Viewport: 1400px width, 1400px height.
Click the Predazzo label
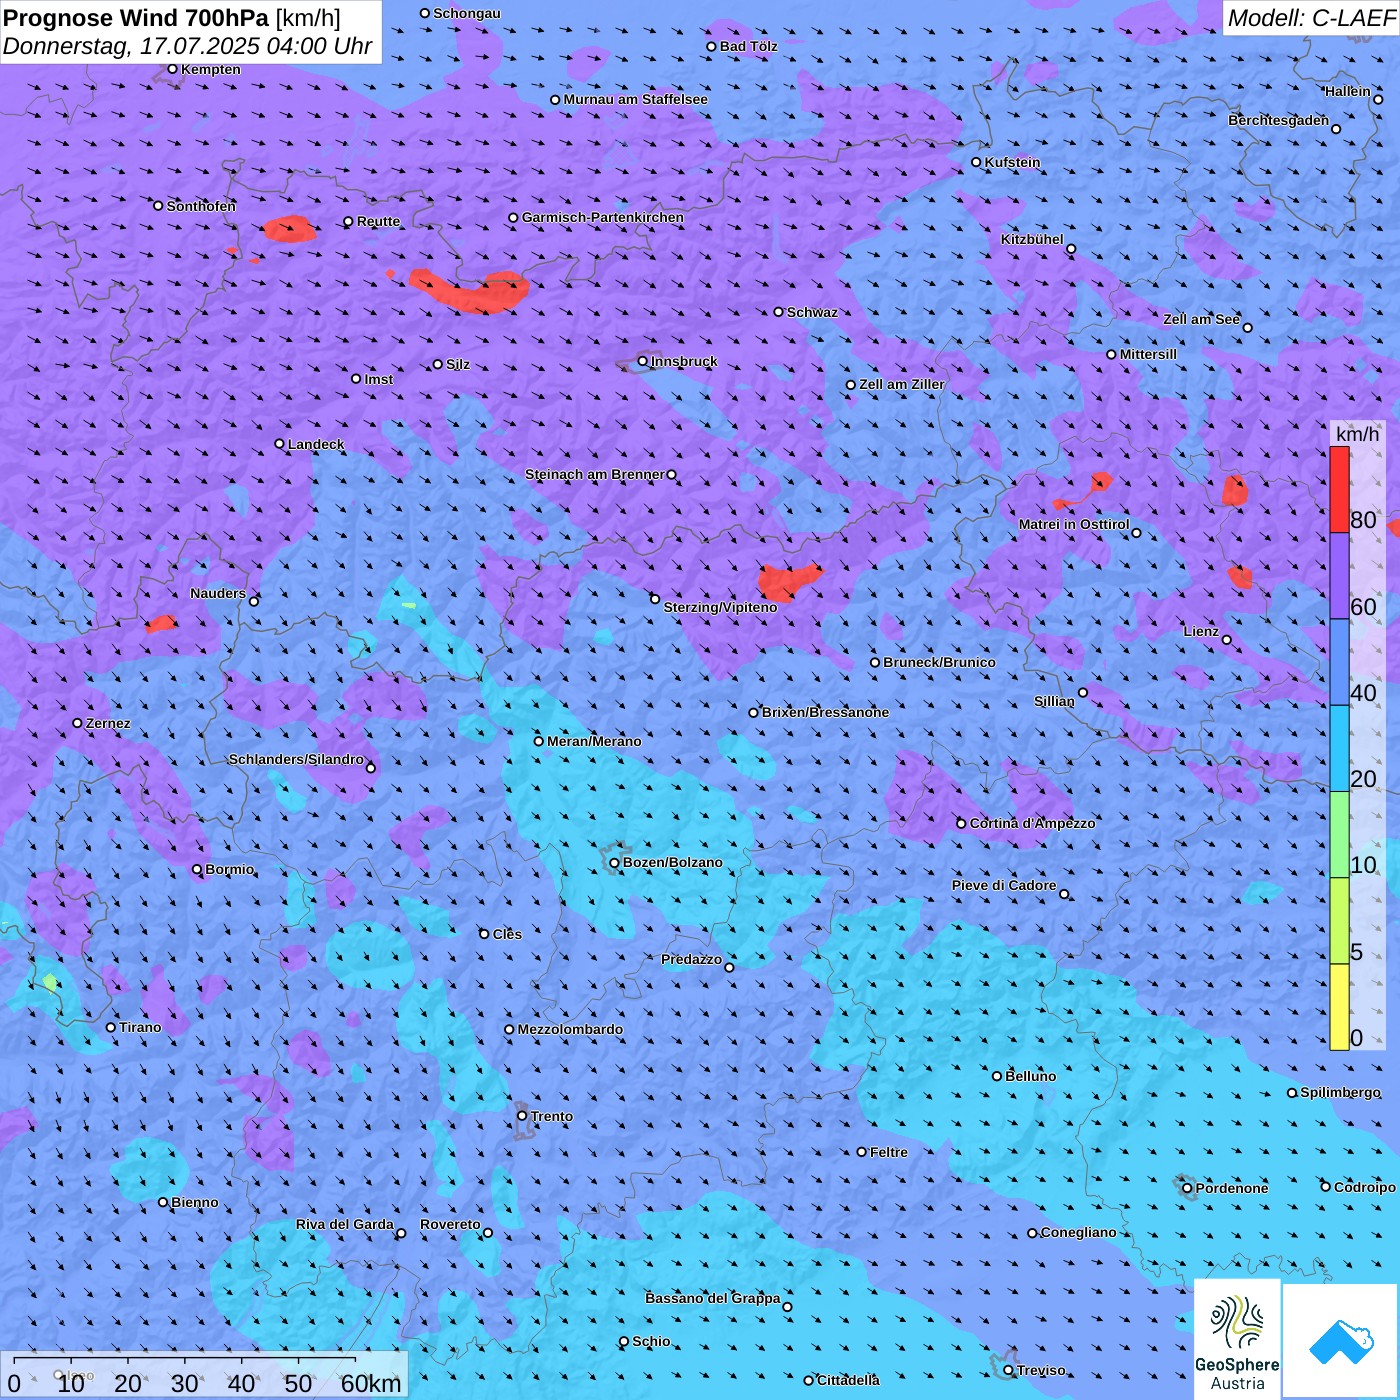point(691,959)
